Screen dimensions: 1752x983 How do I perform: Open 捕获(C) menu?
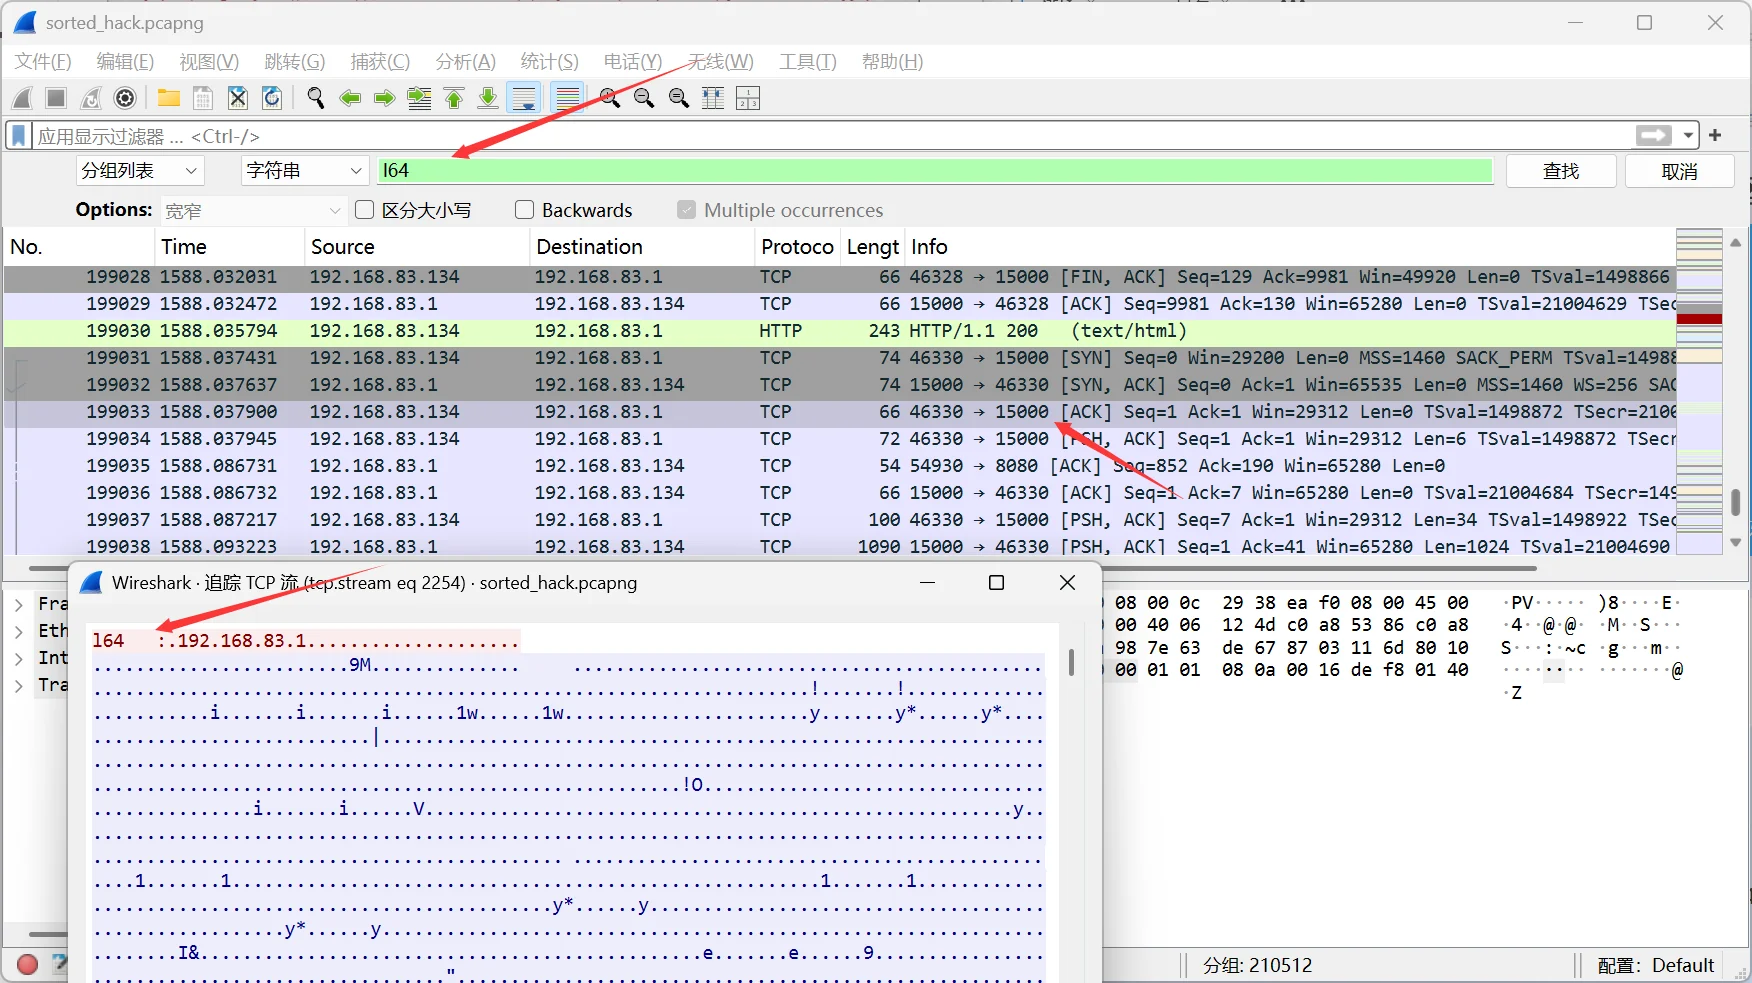tap(380, 61)
